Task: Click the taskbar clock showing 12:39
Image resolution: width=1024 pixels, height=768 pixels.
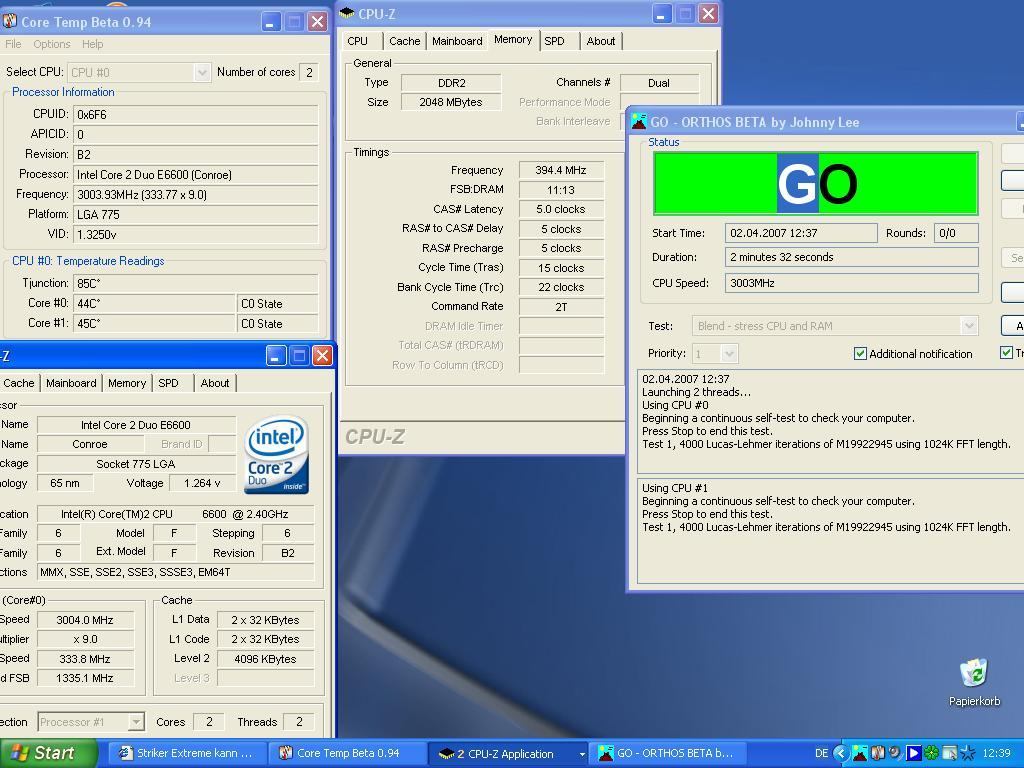Action: tap(996, 753)
